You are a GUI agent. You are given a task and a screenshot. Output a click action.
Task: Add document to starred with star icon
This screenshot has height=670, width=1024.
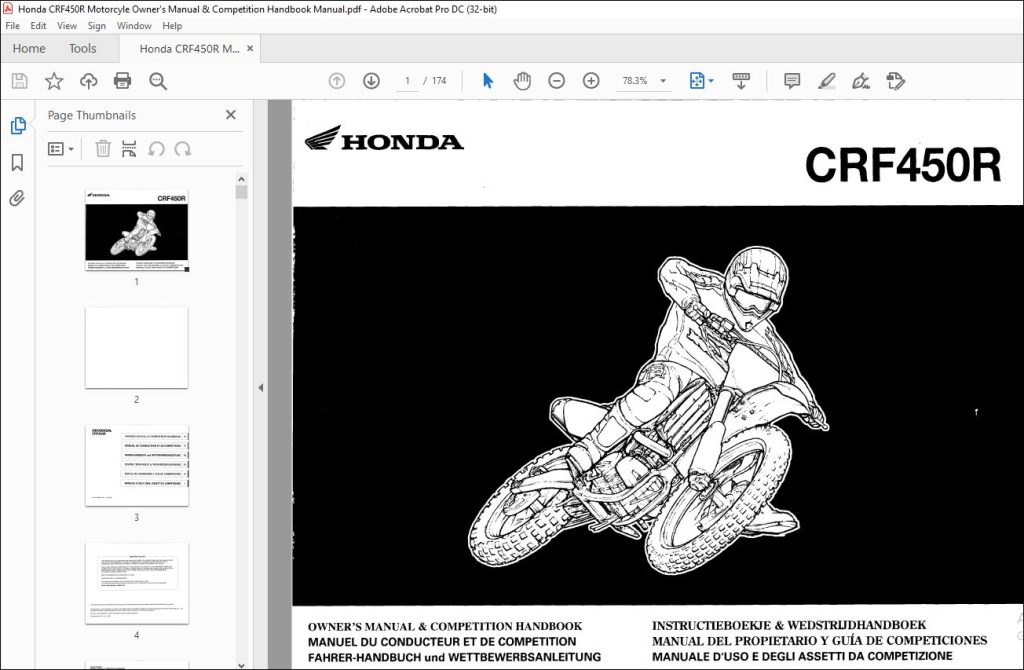pos(54,81)
